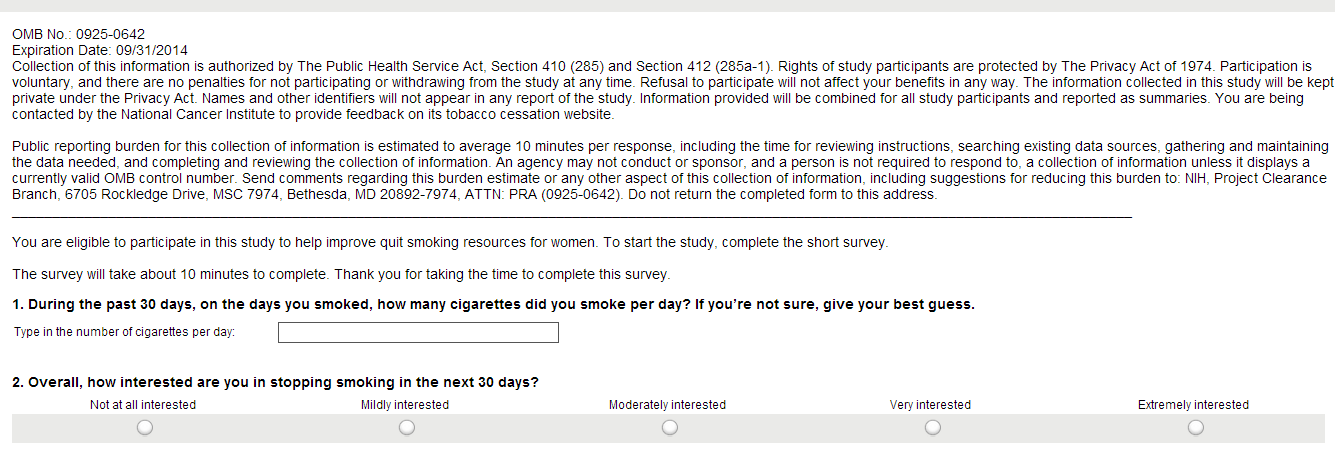The height and width of the screenshot is (463, 1335).
Task: Click the cigarettes per day input field
Action: click(x=418, y=333)
